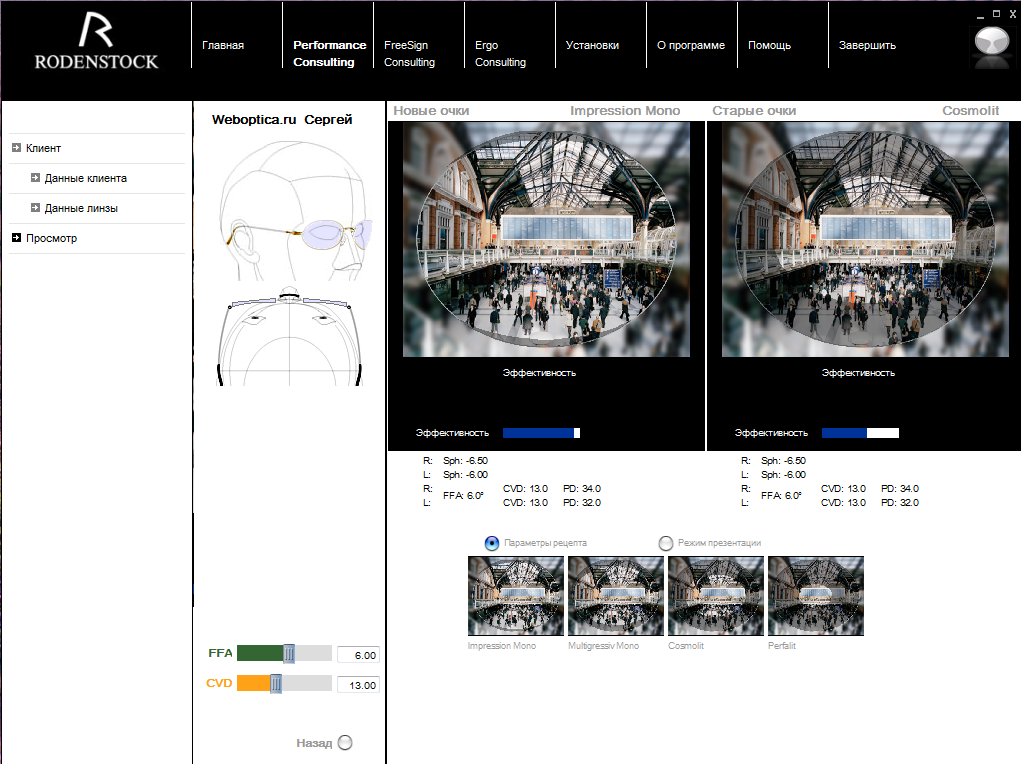Viewport: 1021px width, 764px height.
Task: Click the side-view head with glasses illustration
Action: 295,210
